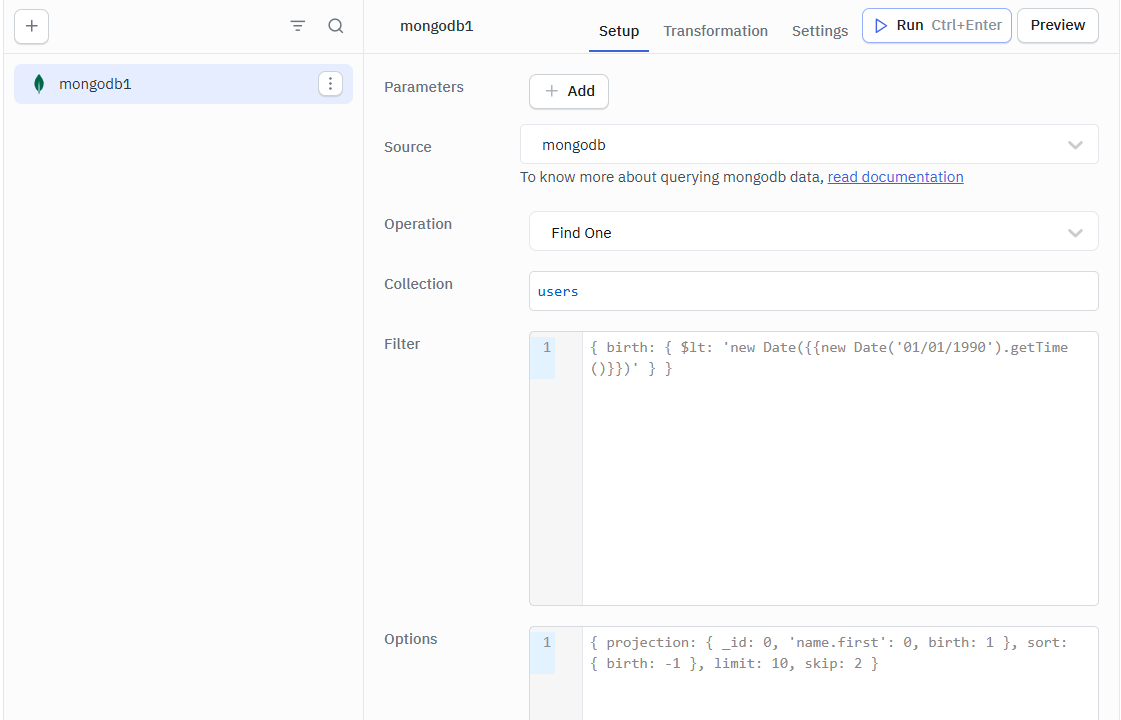Viewport: 1121px width, 720px height.
Task: Open the query list filter icon
Action: (x=298, y=26)
